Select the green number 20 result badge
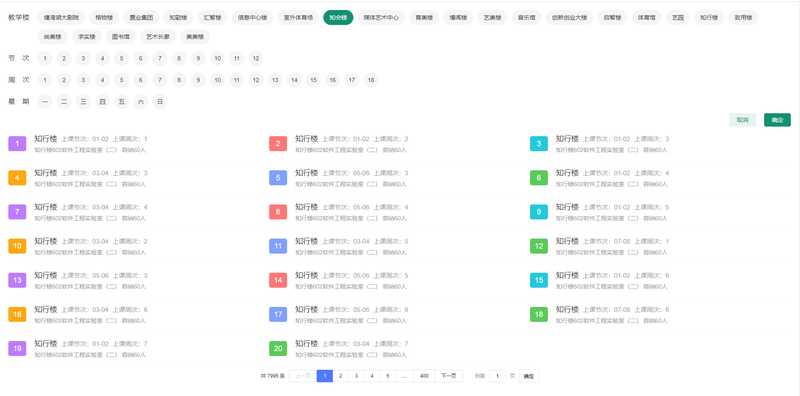Viewport: 800px width, 396px height. pyautogui.click(x=278, y=349)
